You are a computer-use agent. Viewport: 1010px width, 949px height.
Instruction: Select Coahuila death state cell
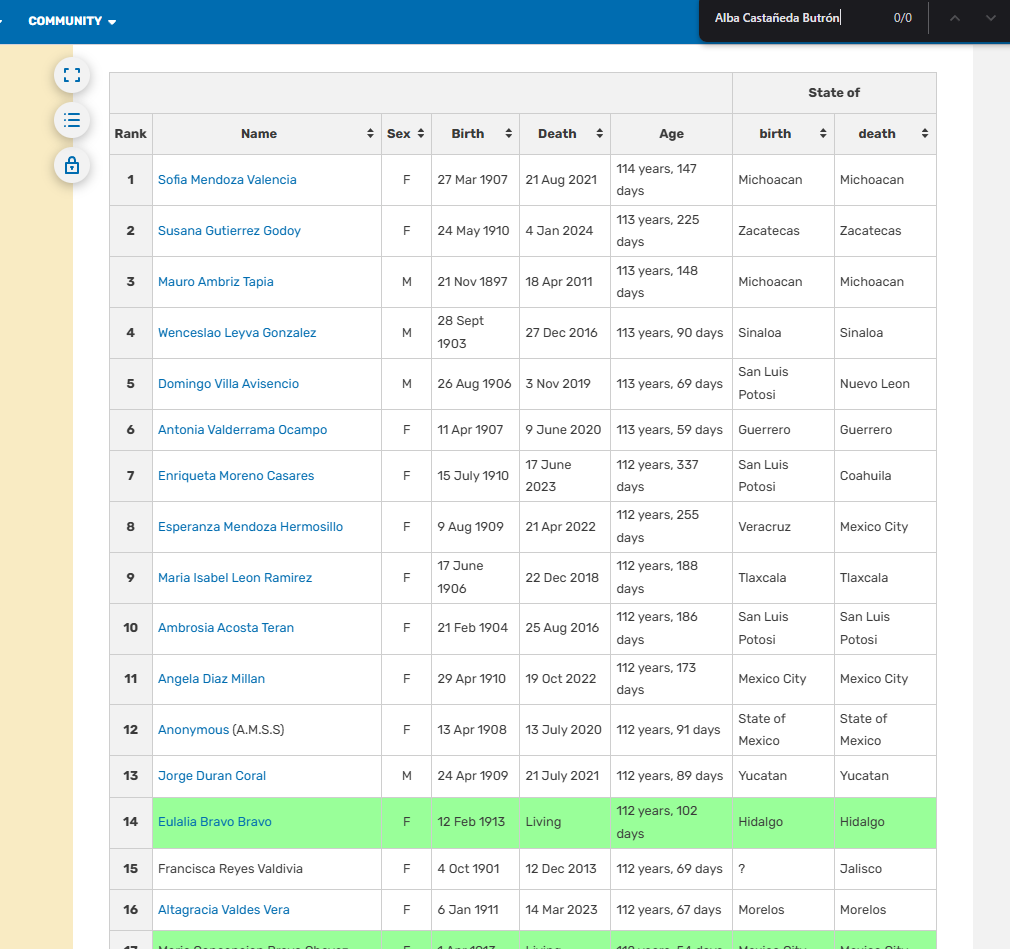point(885,475)
